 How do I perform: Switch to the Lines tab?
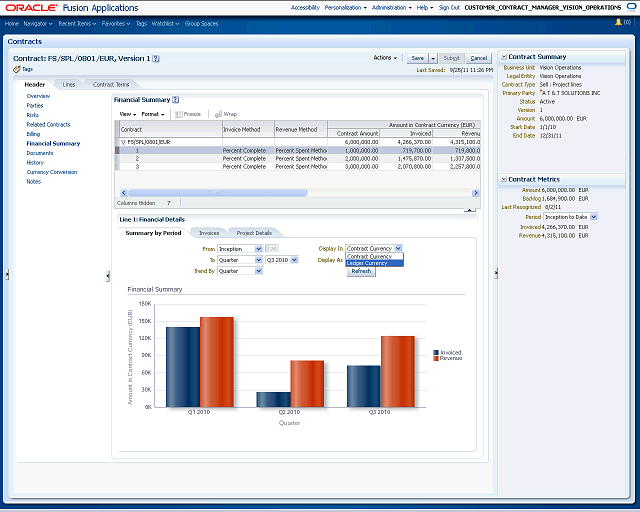point(69,85)
